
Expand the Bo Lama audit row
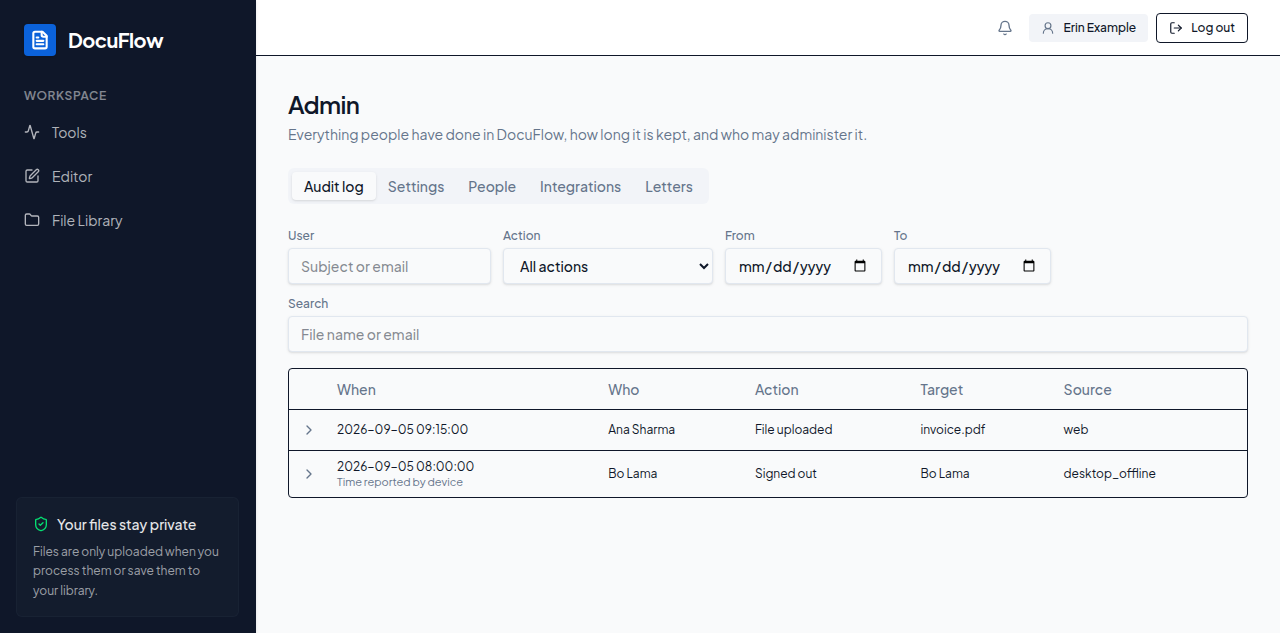309,473
